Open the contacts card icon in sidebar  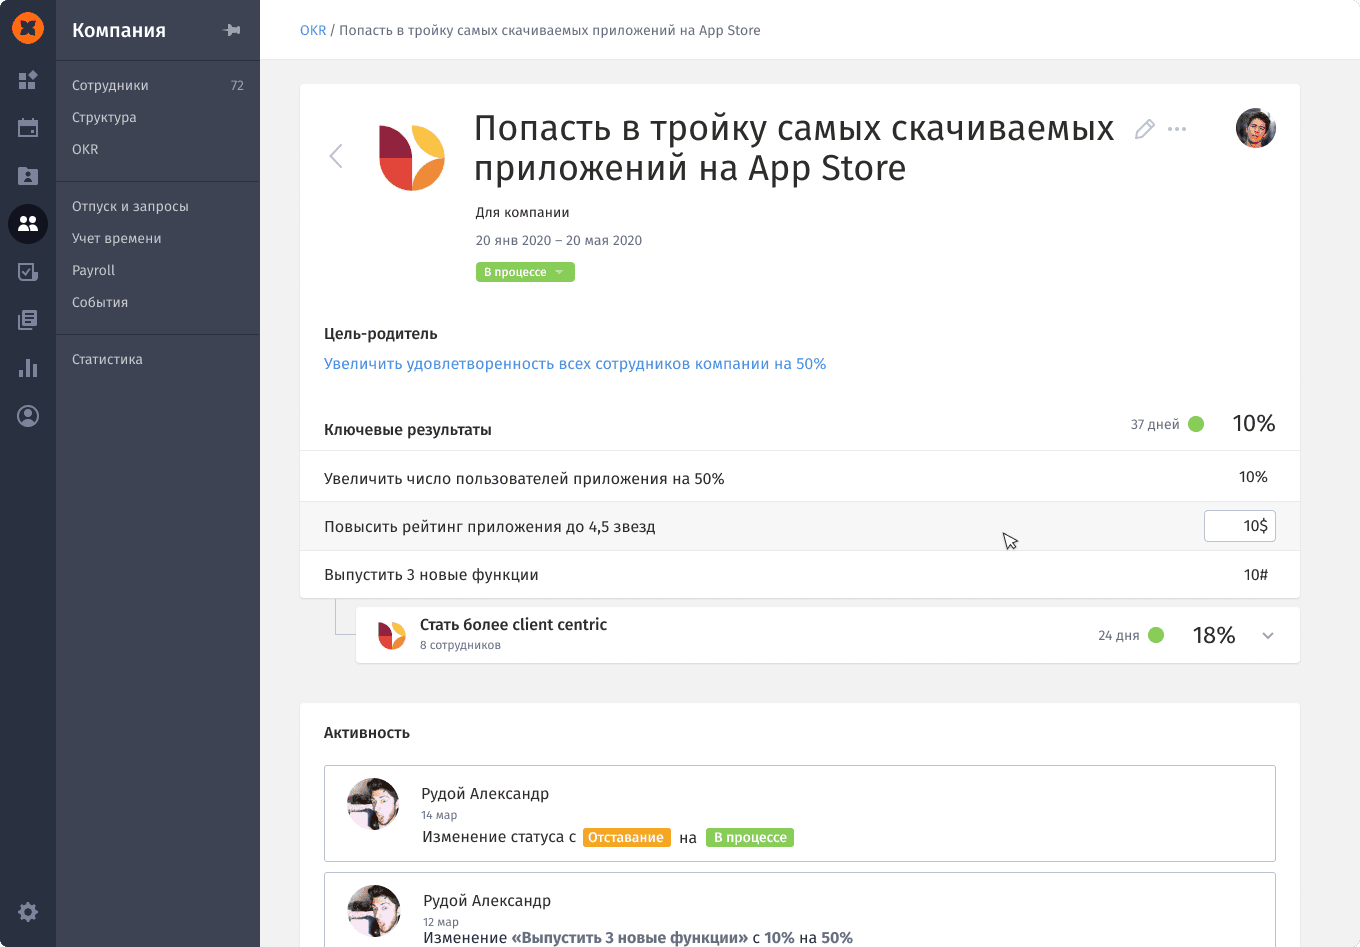tap(28, 176)
